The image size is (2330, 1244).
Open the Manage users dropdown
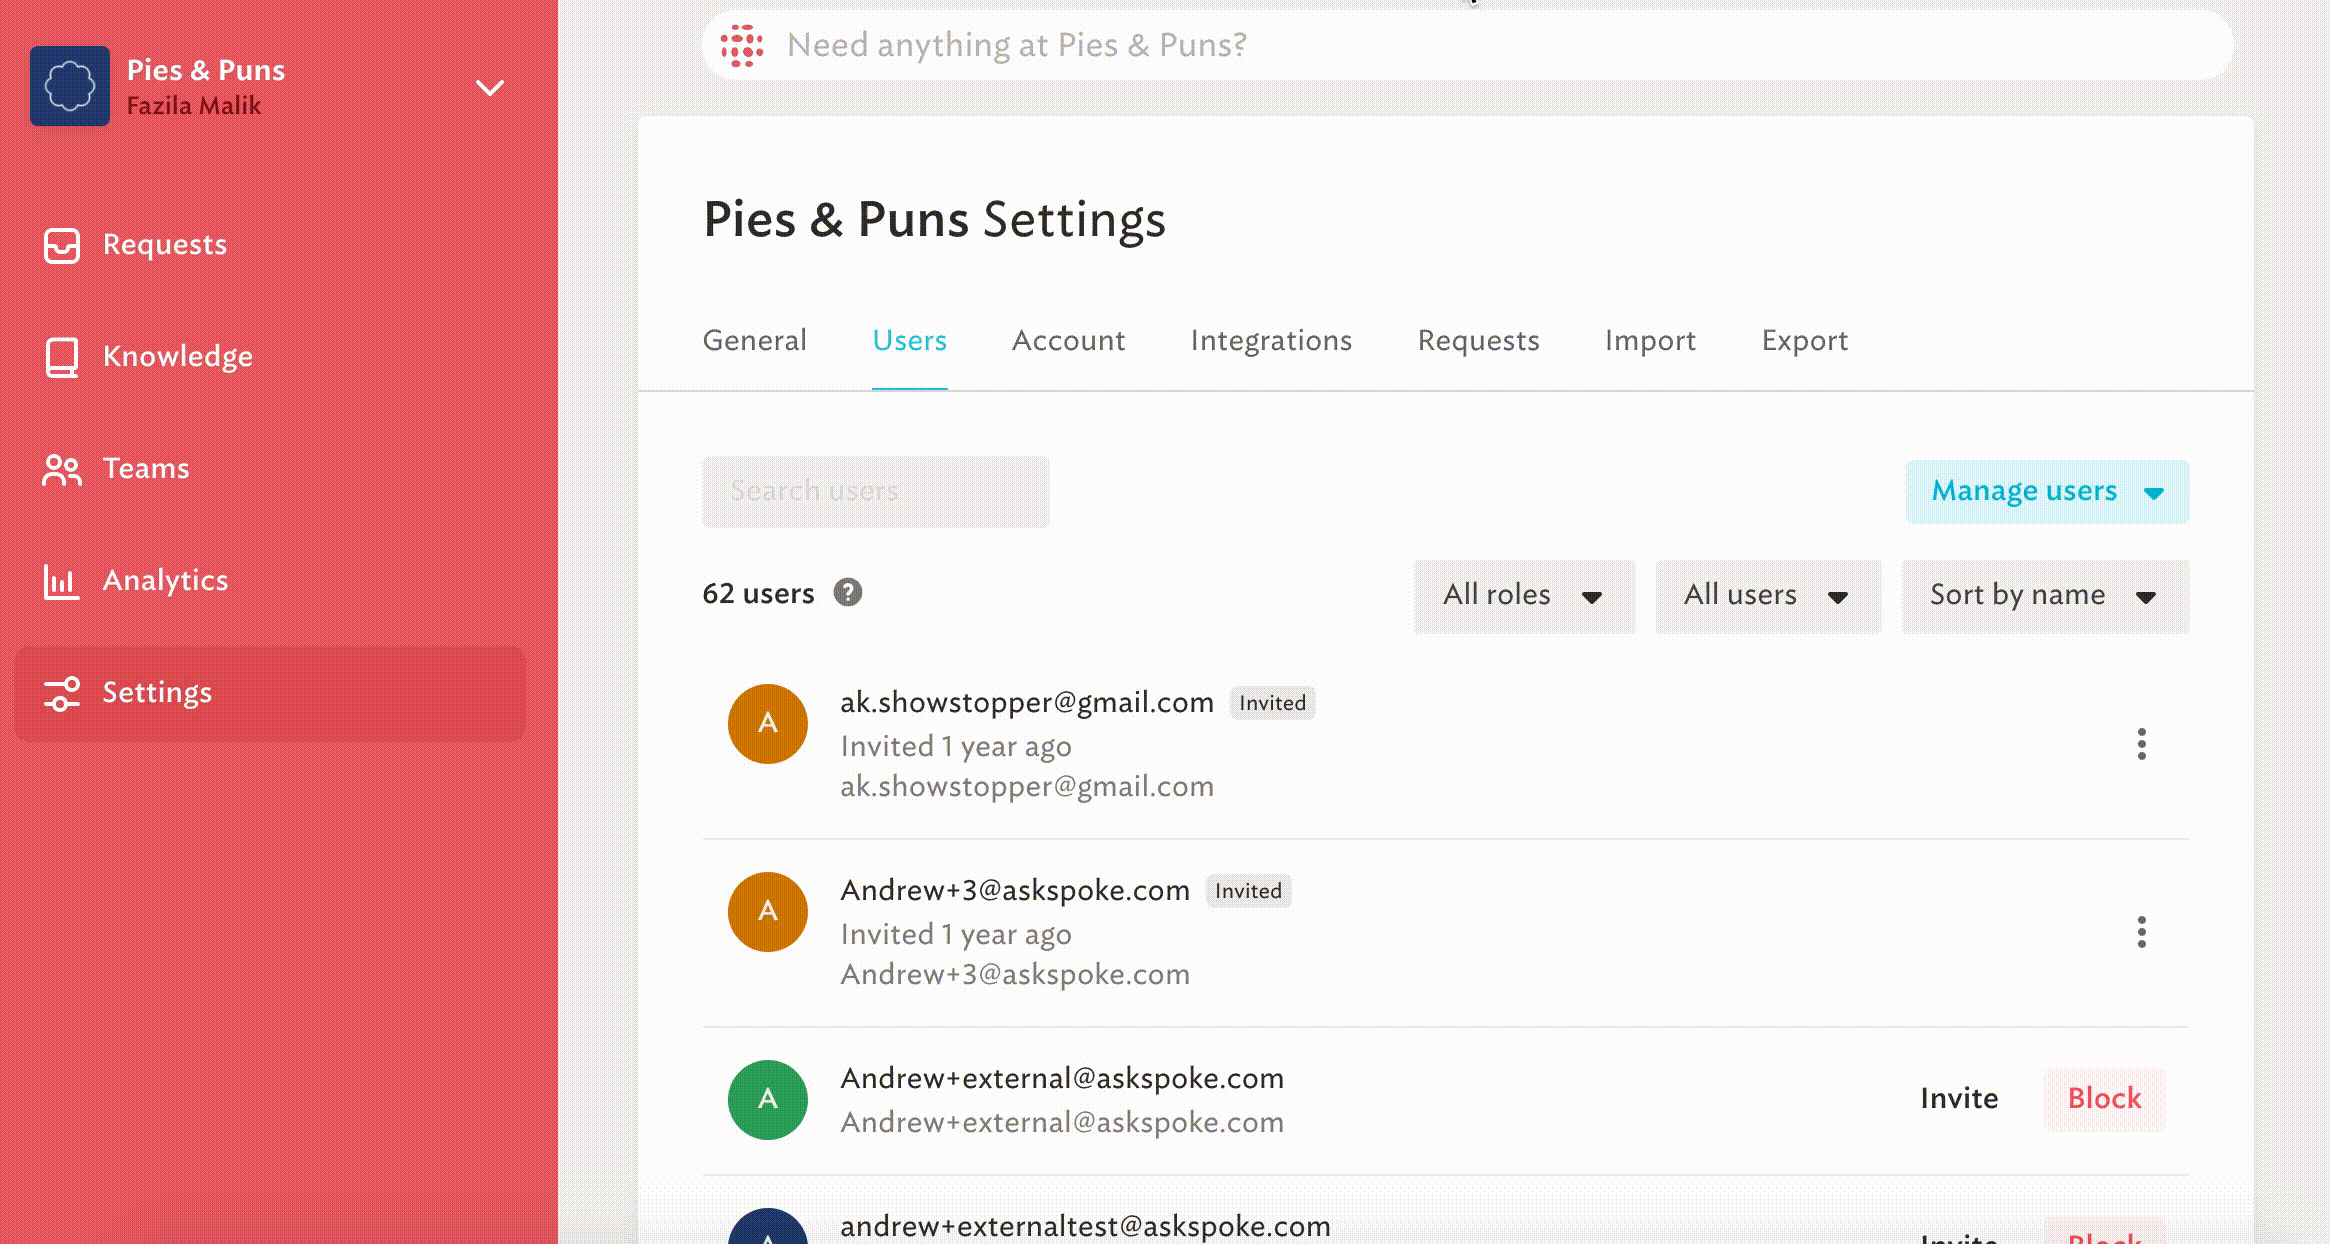pyautogui.click(x=2047, y=492)
